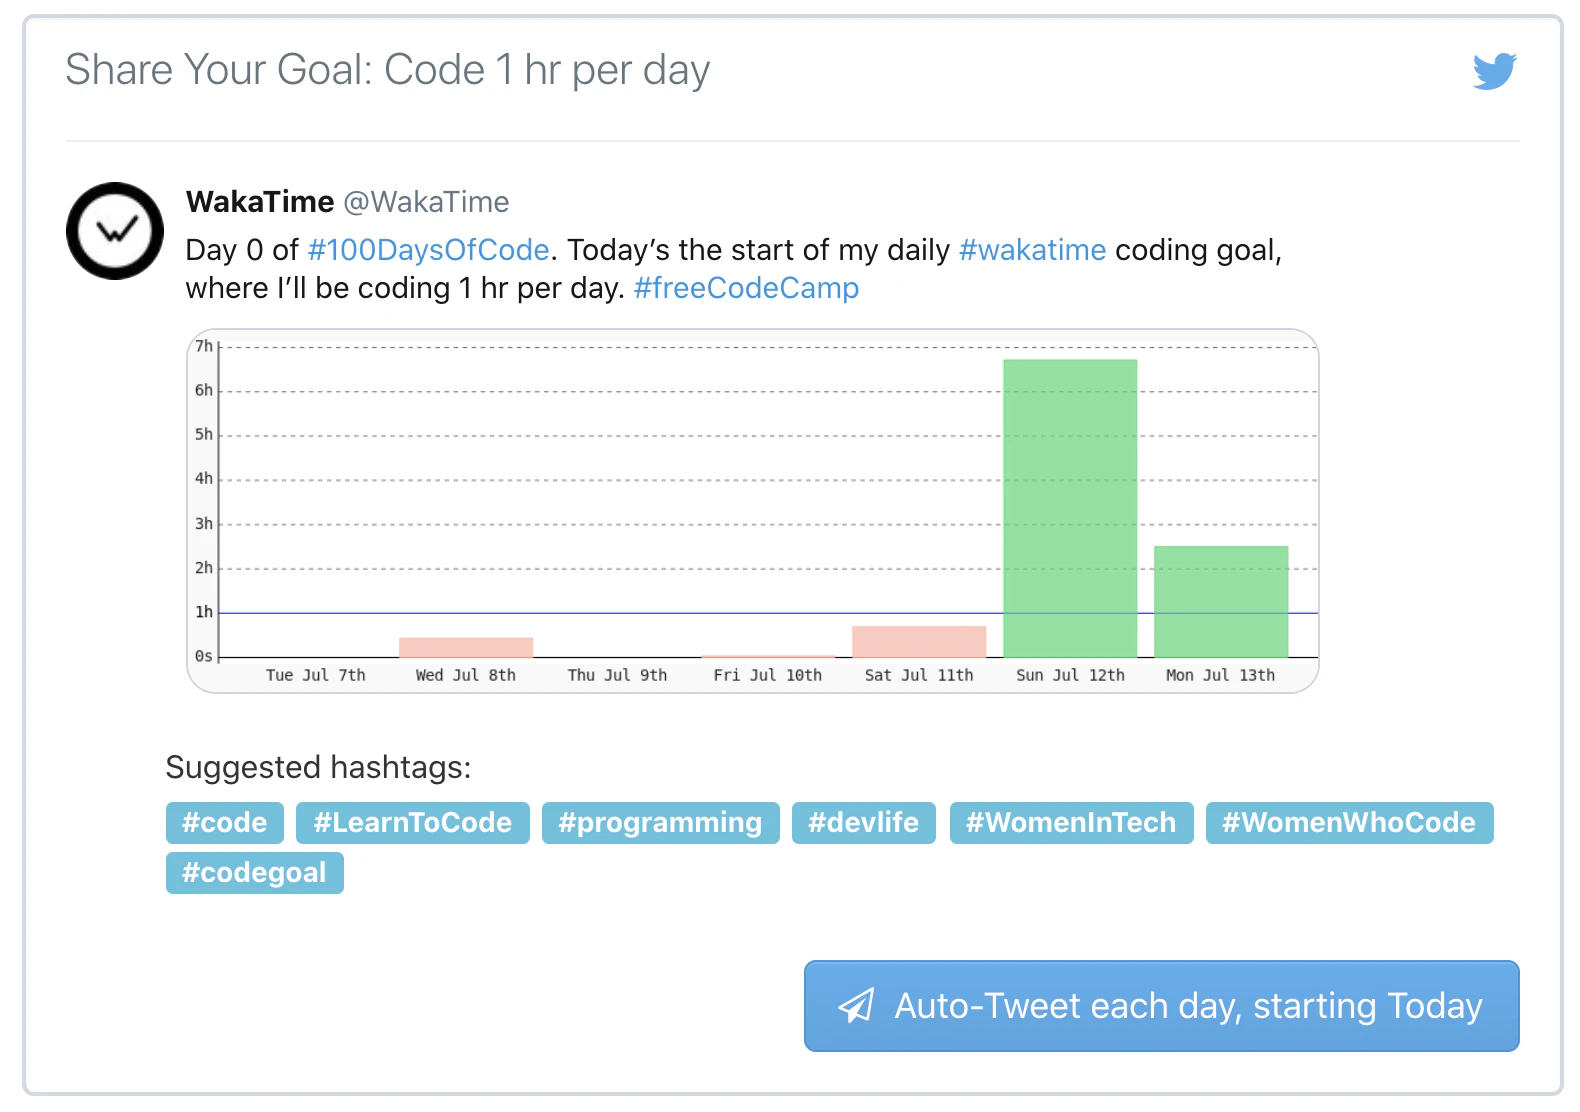Click the WakaTime display name
Viewport: 1580px width, 1112px height.
(260, 202)
